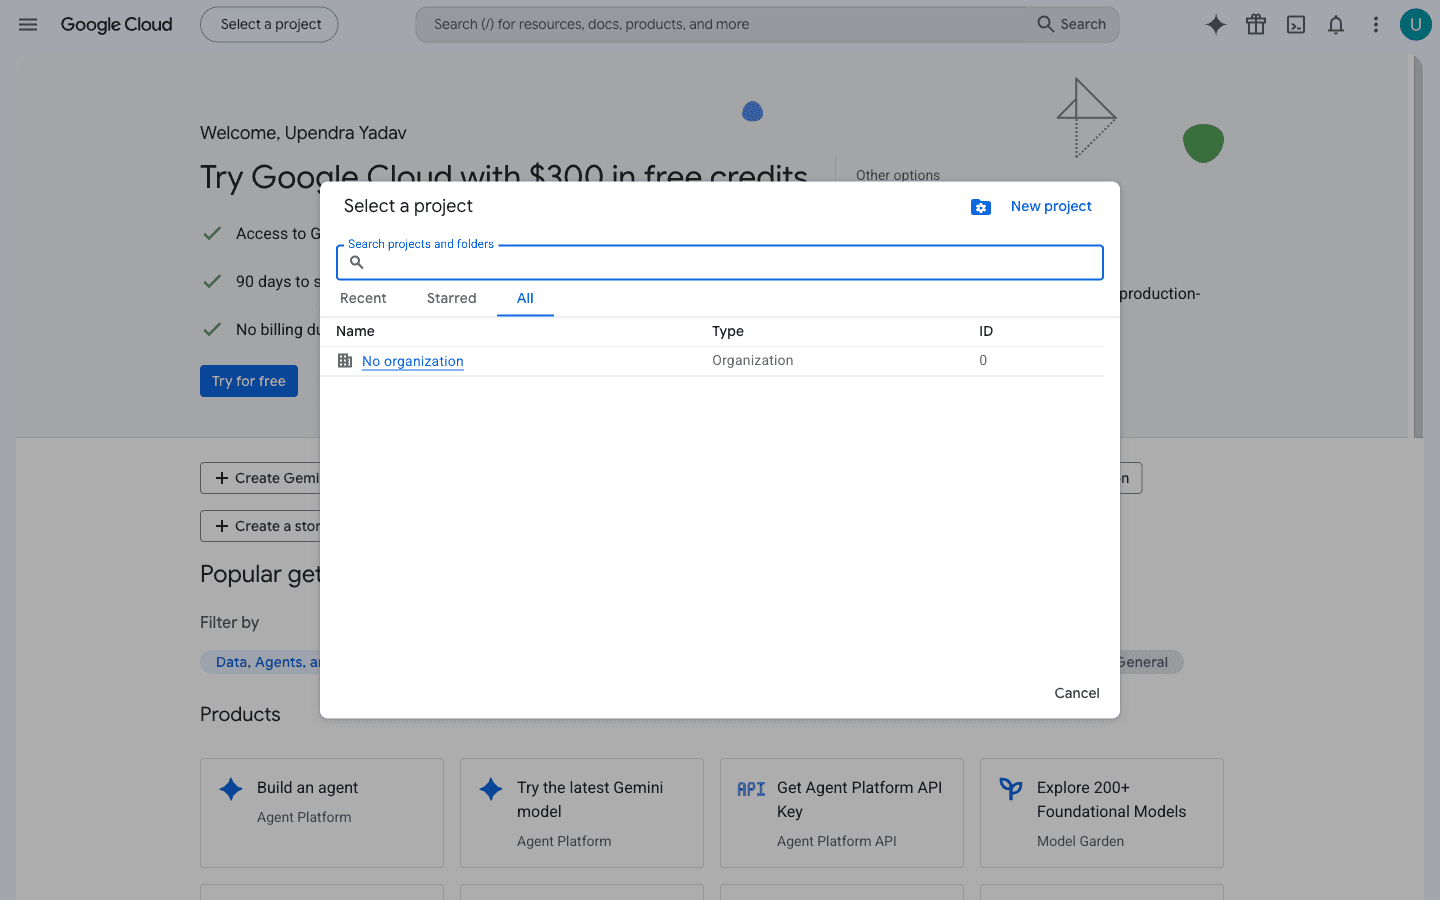Open the Try the latest Gemini model card
Viewport: 1440px width, 900px height.
point(582,813)
